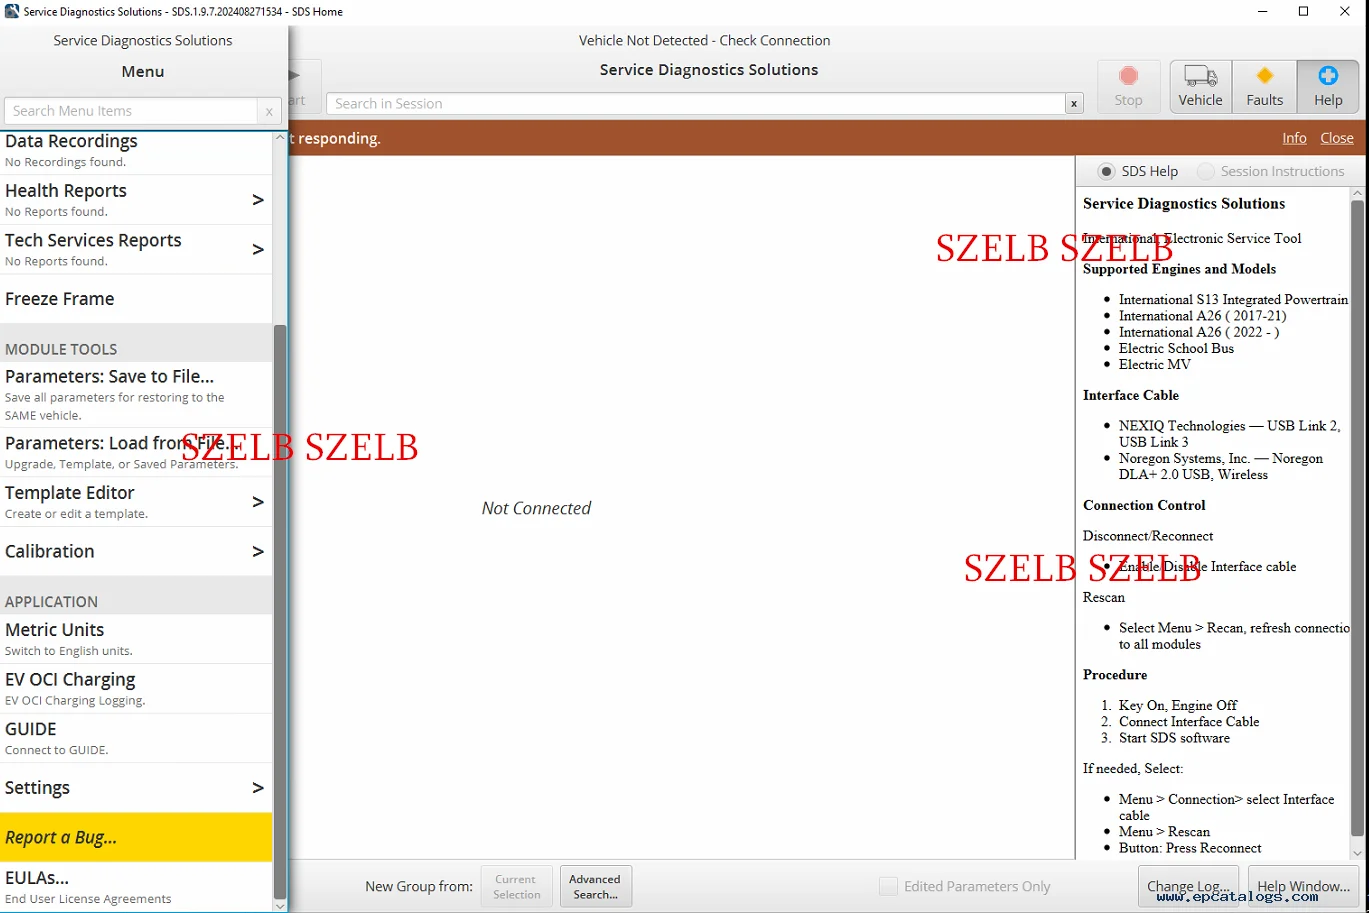Click the menu scrollbar up arrow
This screenshot has height=913, width=1369.
(280, 137)
